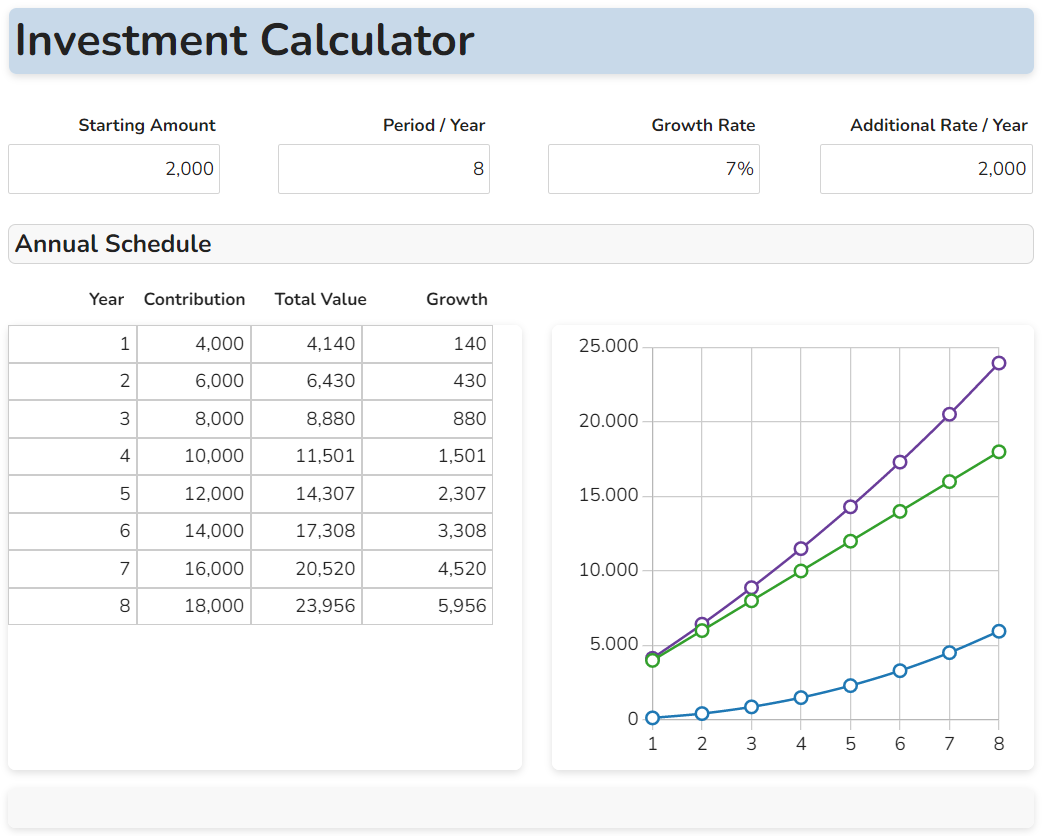This screenshot has width=1042, height=836.
Task: Click the year 5 purple chart marker
Action: pyautogui.click(x=850, y=507)
